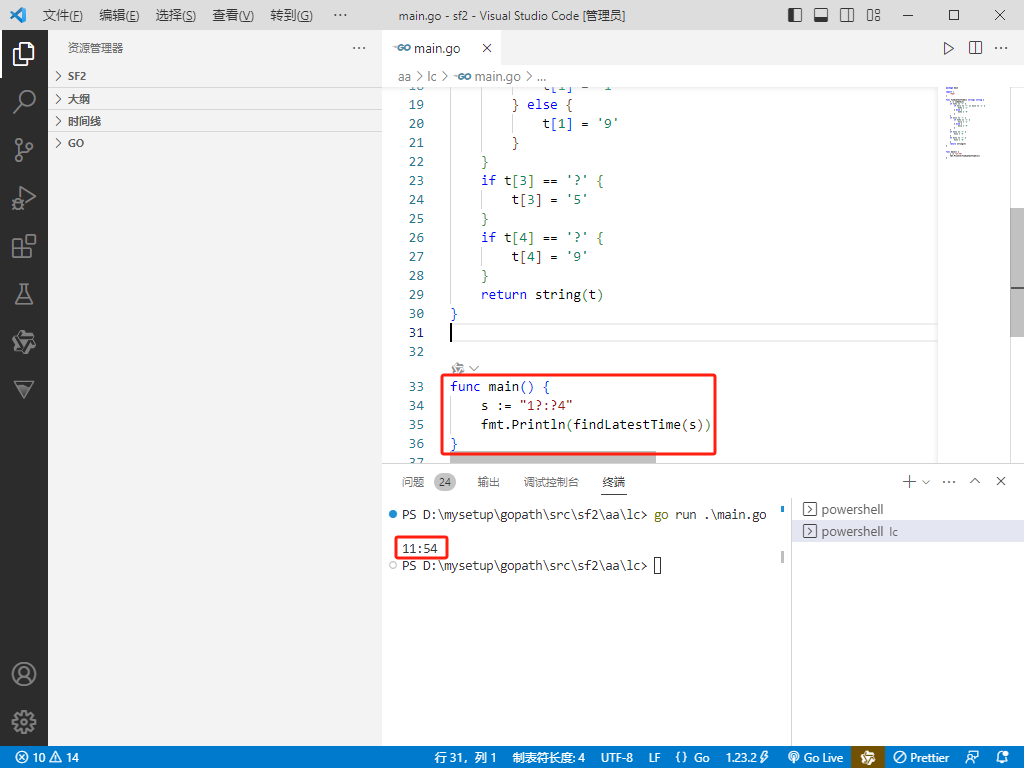Click the triangle icon in activity bar
1024x768 pixels.
[x=24, y=390]
